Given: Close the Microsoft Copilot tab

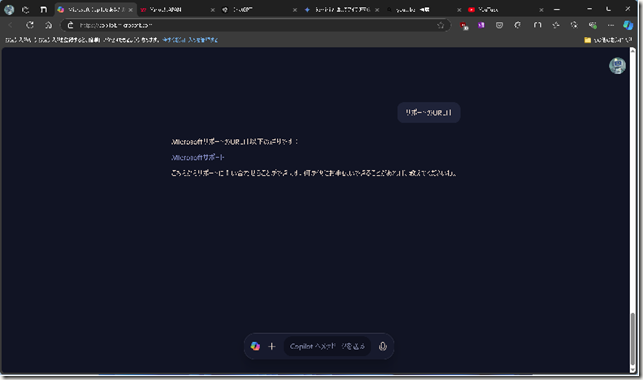Looking at the screenshot, I should click(x=131, y=10).
